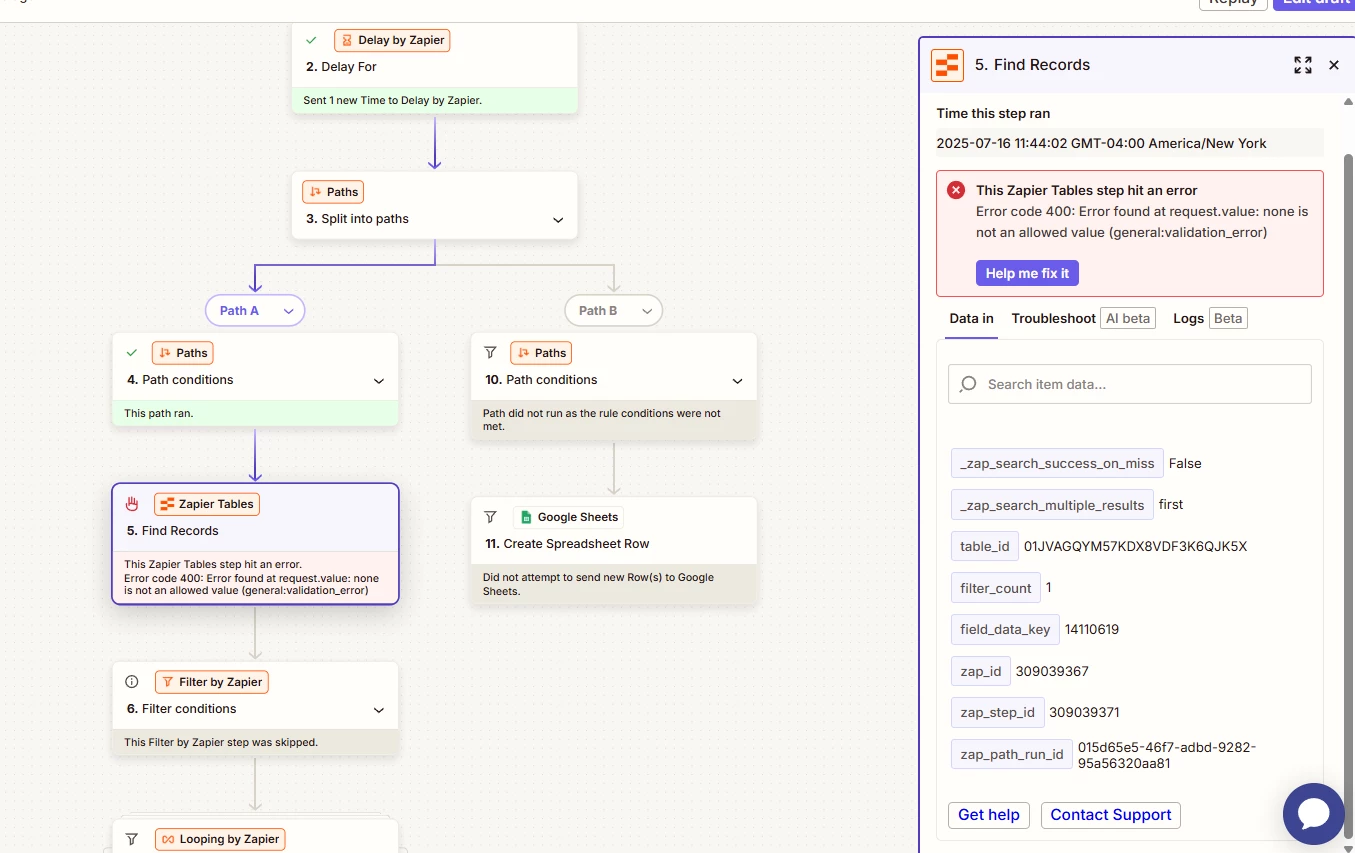Click the Looping by Zapier badge
1355x853 pixels.
click(x=221, y=839)
